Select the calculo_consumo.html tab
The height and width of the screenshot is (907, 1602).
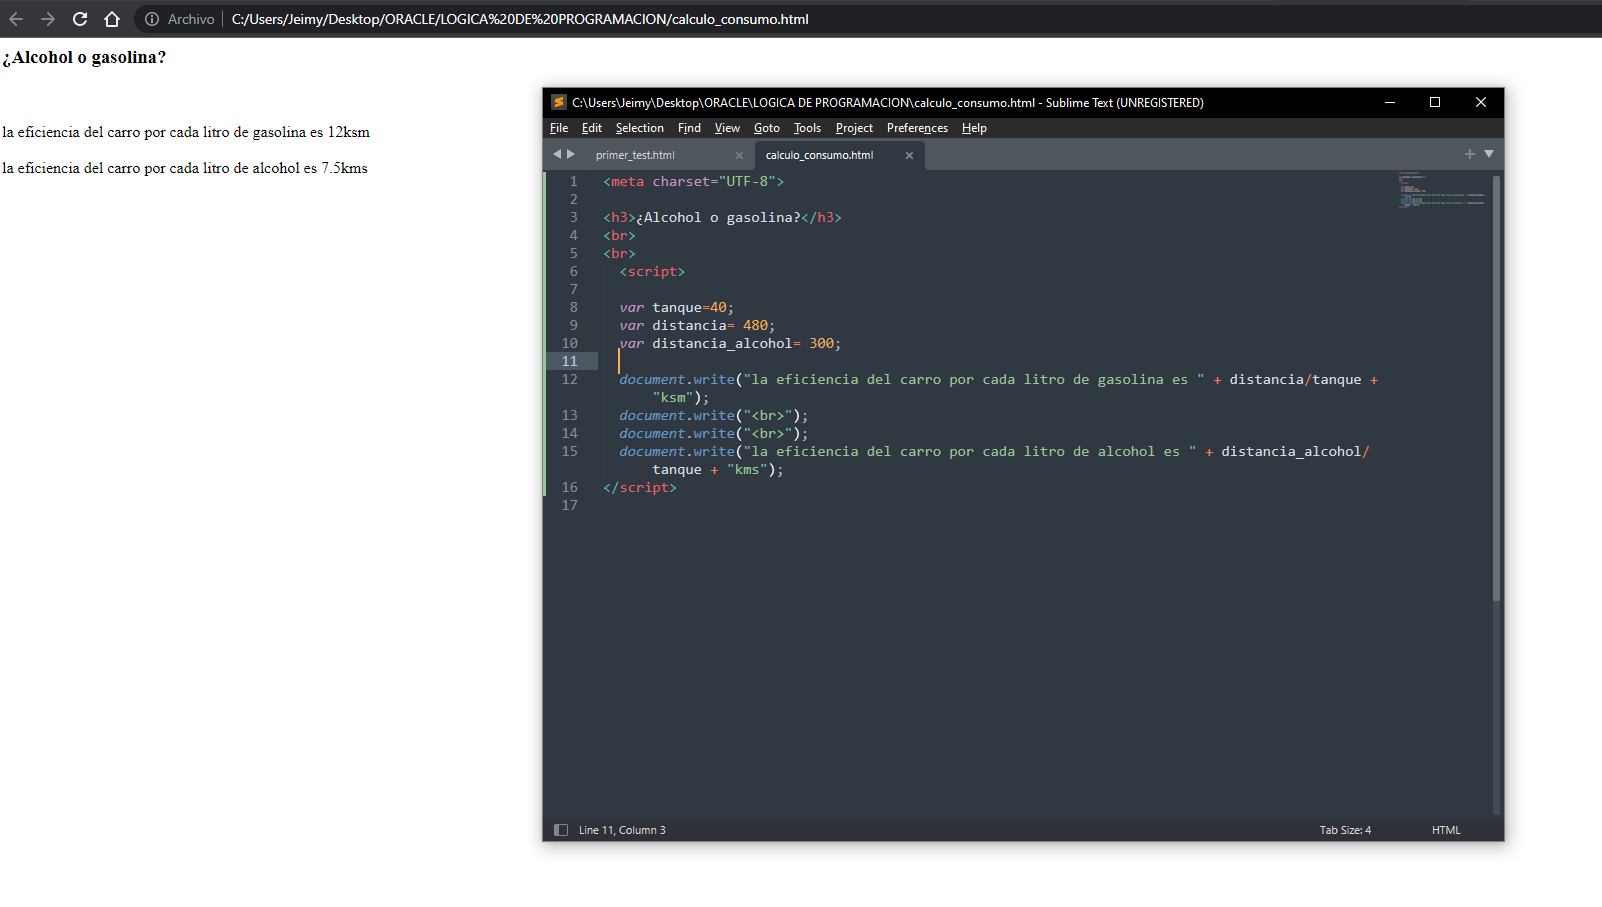point(819,155)
